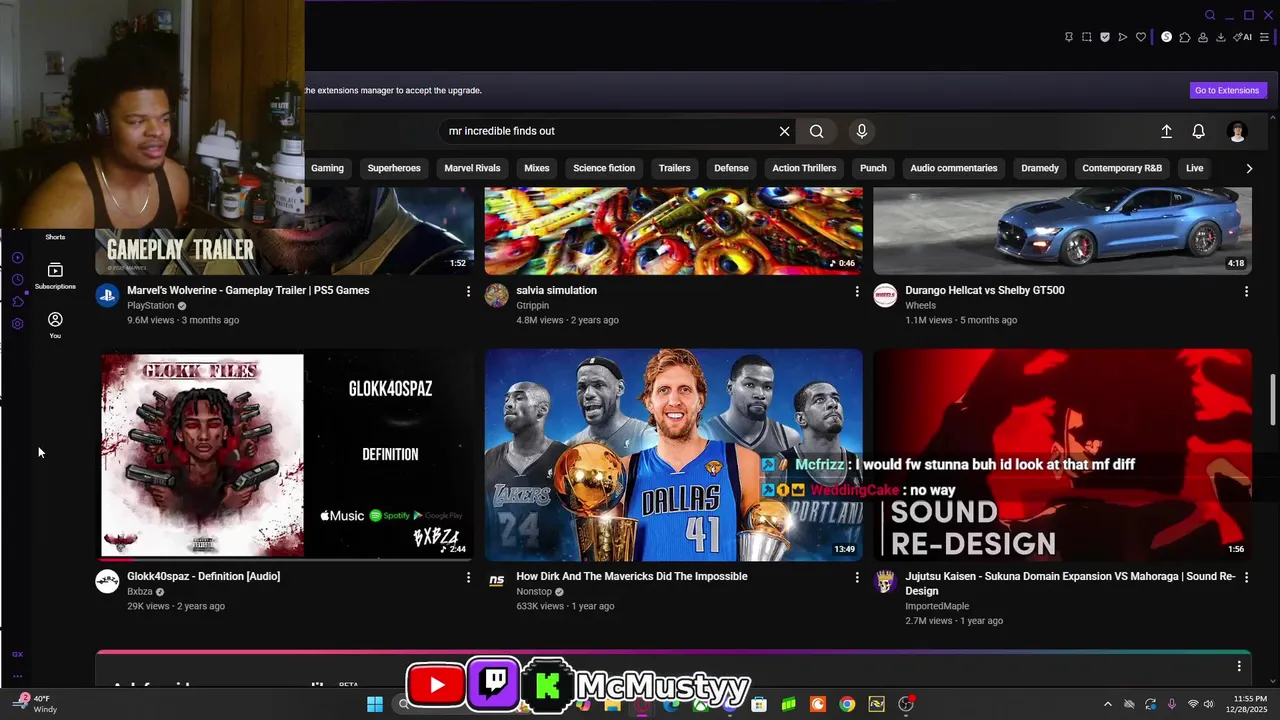The height and width of the screenshot is (720, 1280).
Task: Clear the search box with the X
Action: (x=785, y=131)
